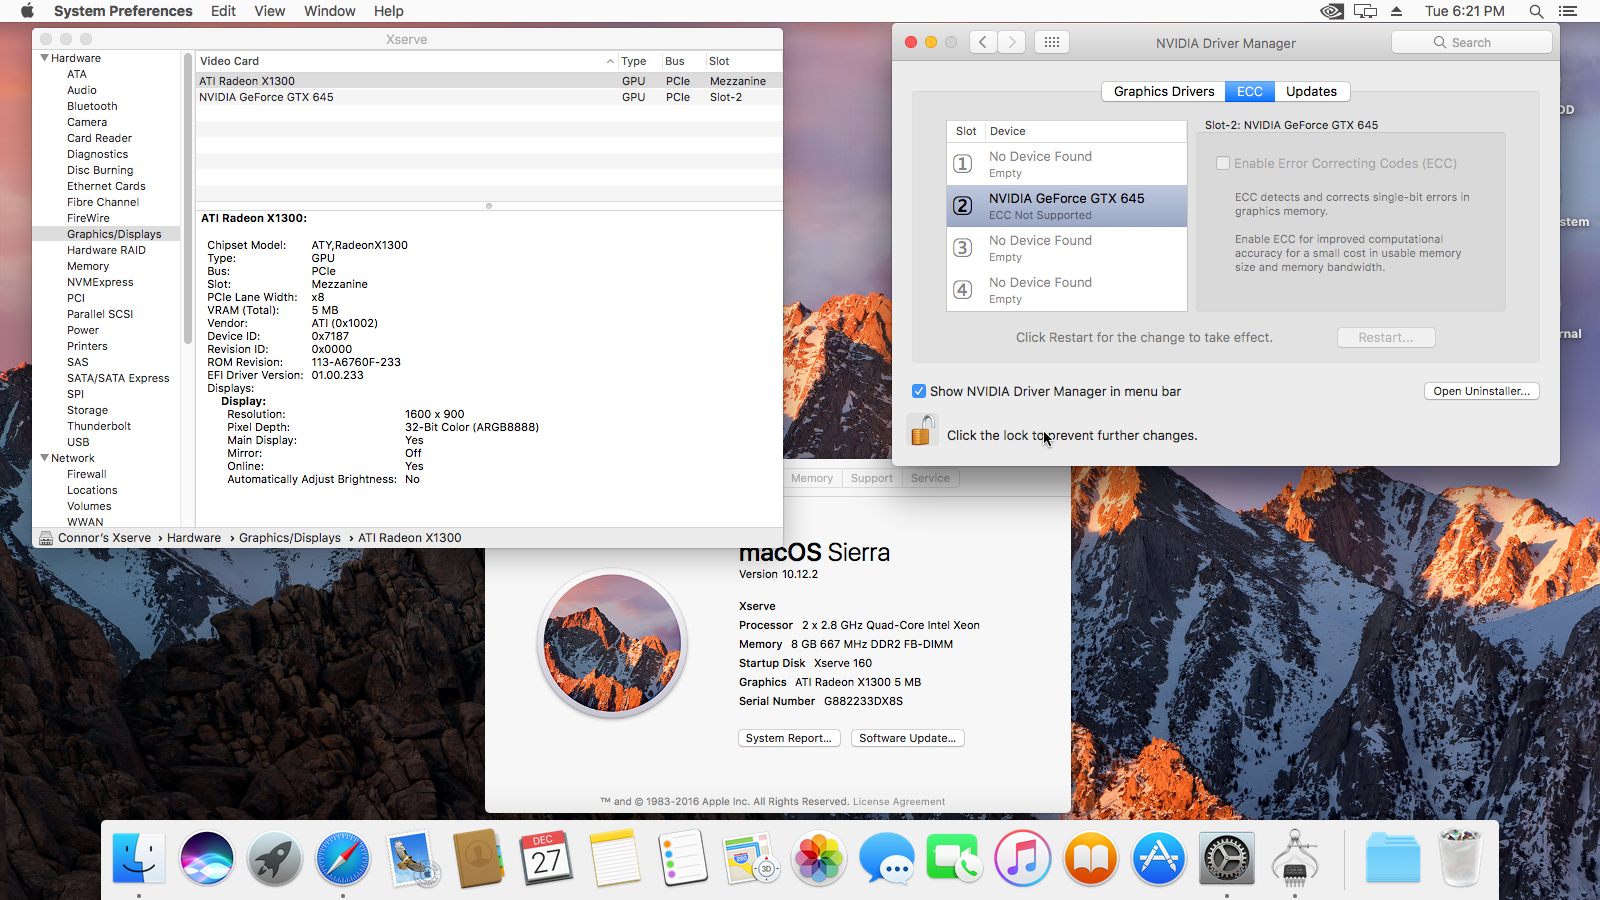Toggle Enable Error Correcting Codes checkbox
Screen dimensions: 1600x900
tap(1222, 163)
